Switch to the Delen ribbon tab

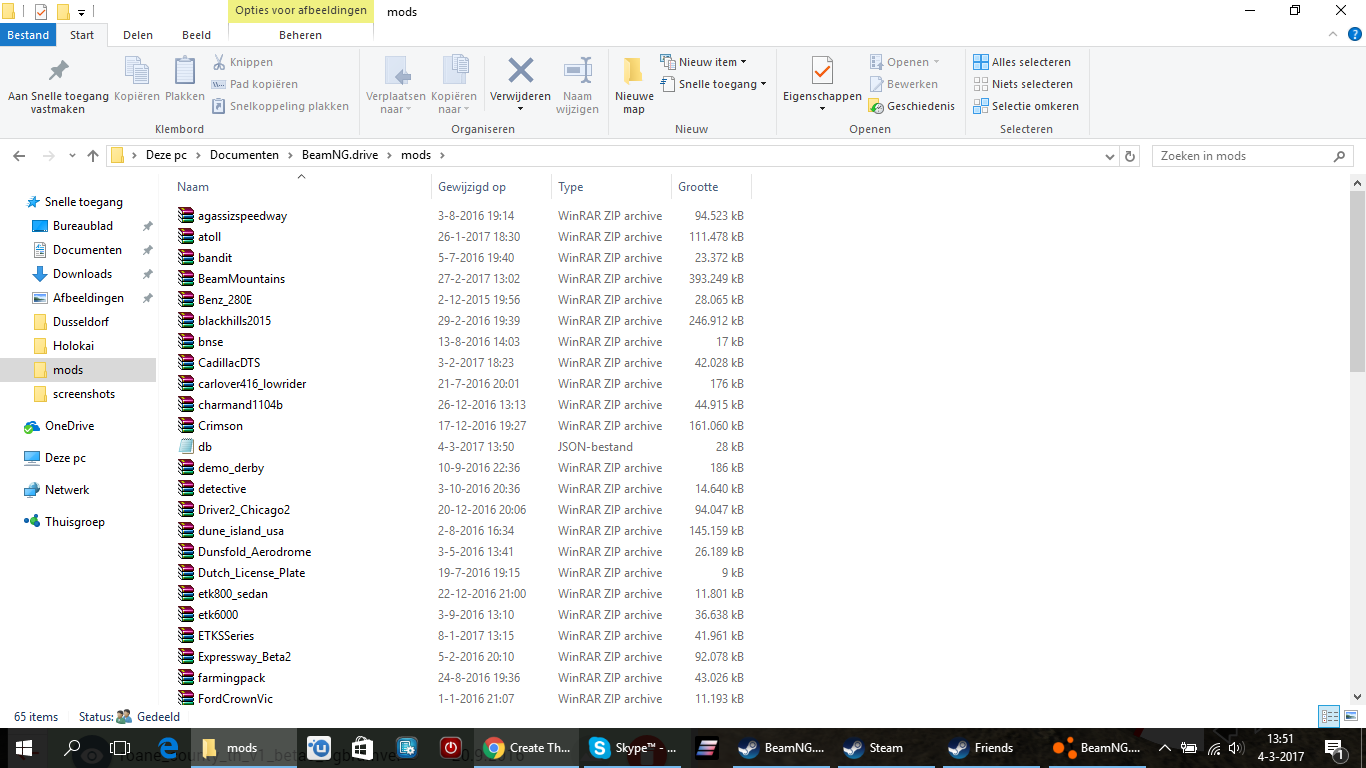(138, 35)
